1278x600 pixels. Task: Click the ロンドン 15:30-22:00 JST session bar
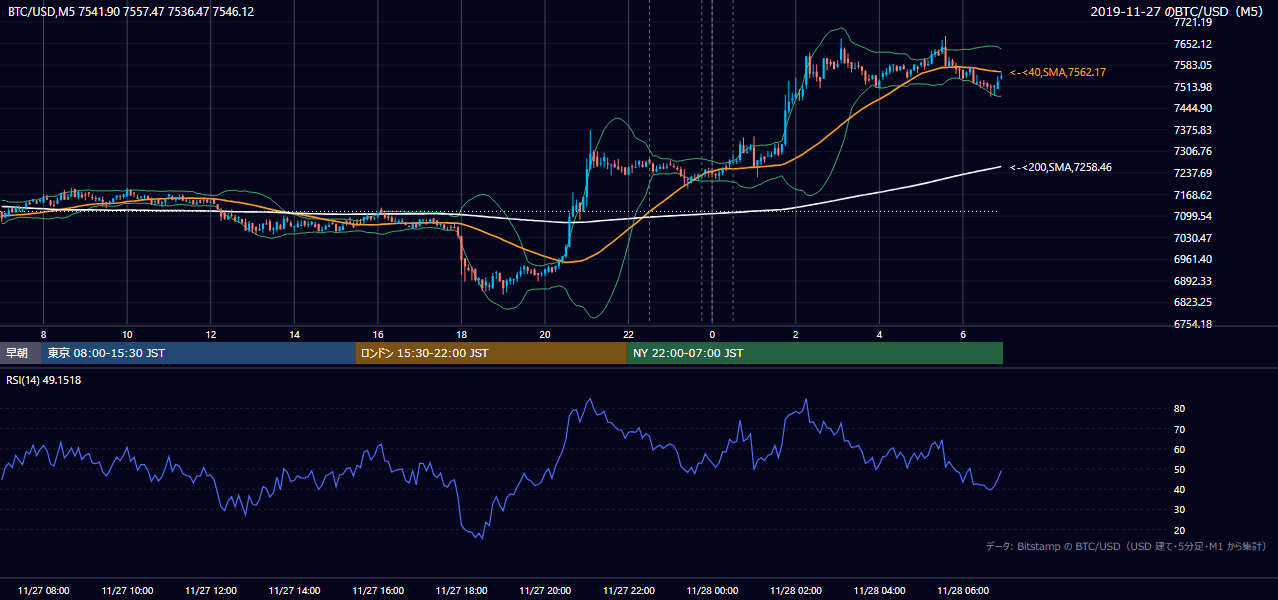(491, 353)
